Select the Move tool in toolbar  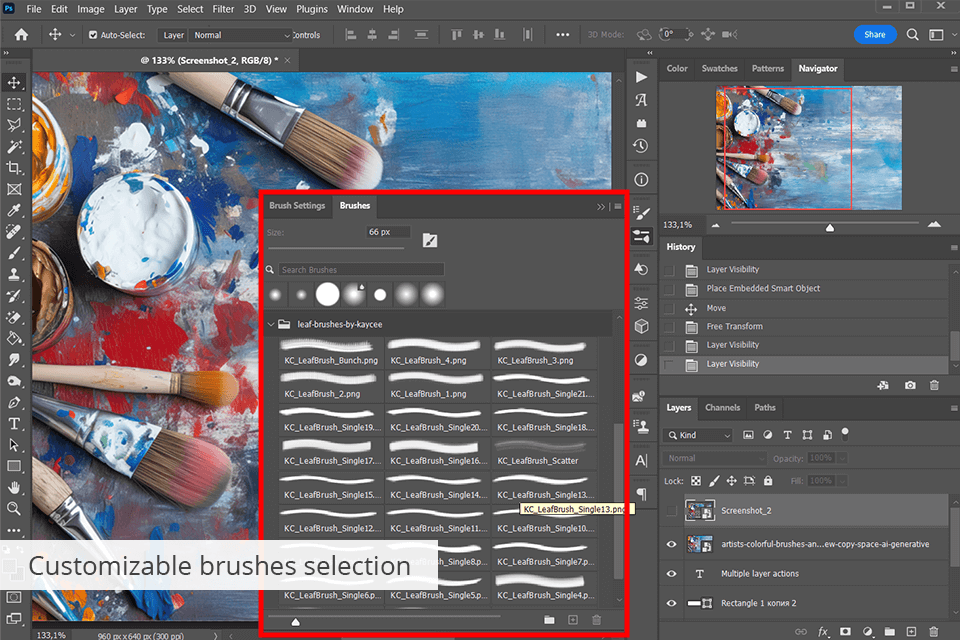(13, 82)
